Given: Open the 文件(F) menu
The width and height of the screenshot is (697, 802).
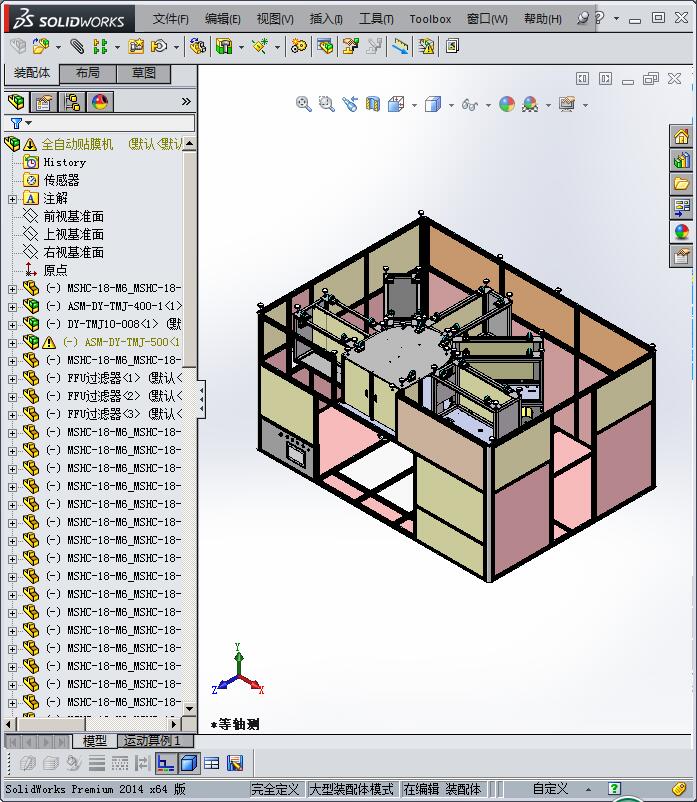Looking at the screenshot, I should tap(171, 19).
